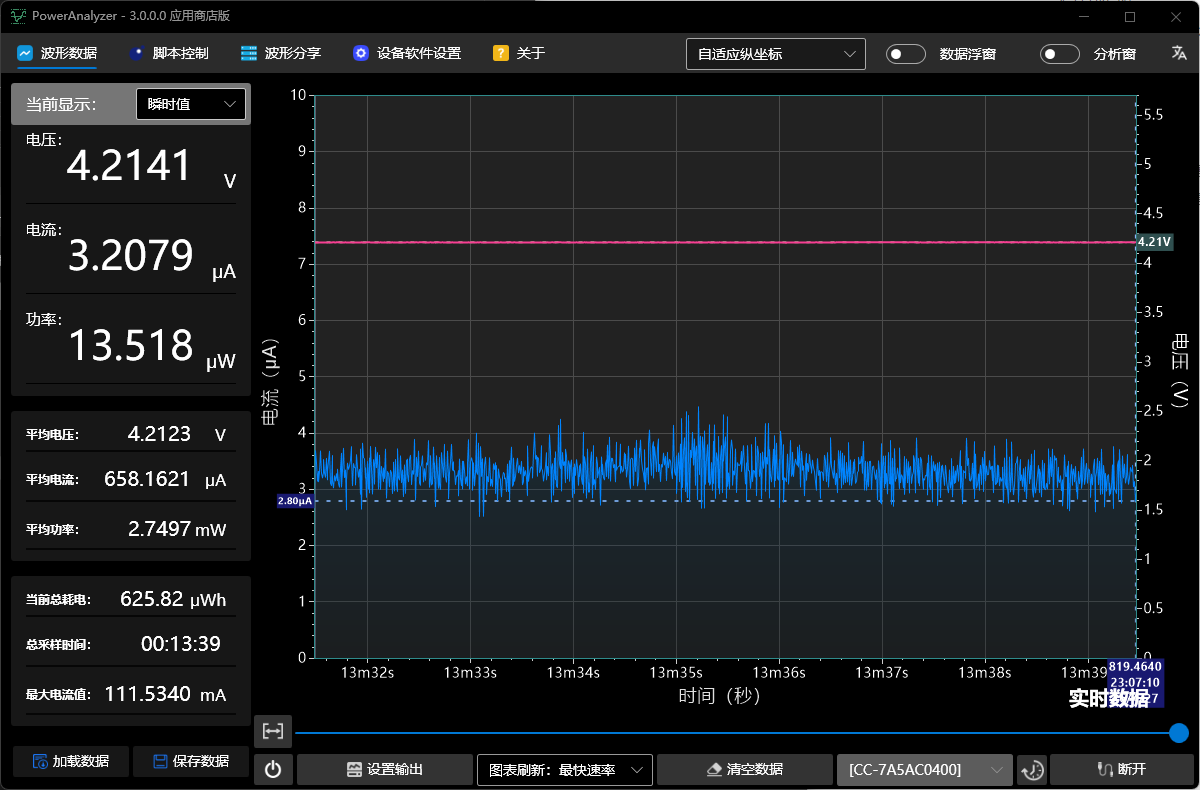1200x790 pixels.
Task: Turn on the 分析窗 toggle switch
Action: pyautogui.click(x=1060, y=54)
